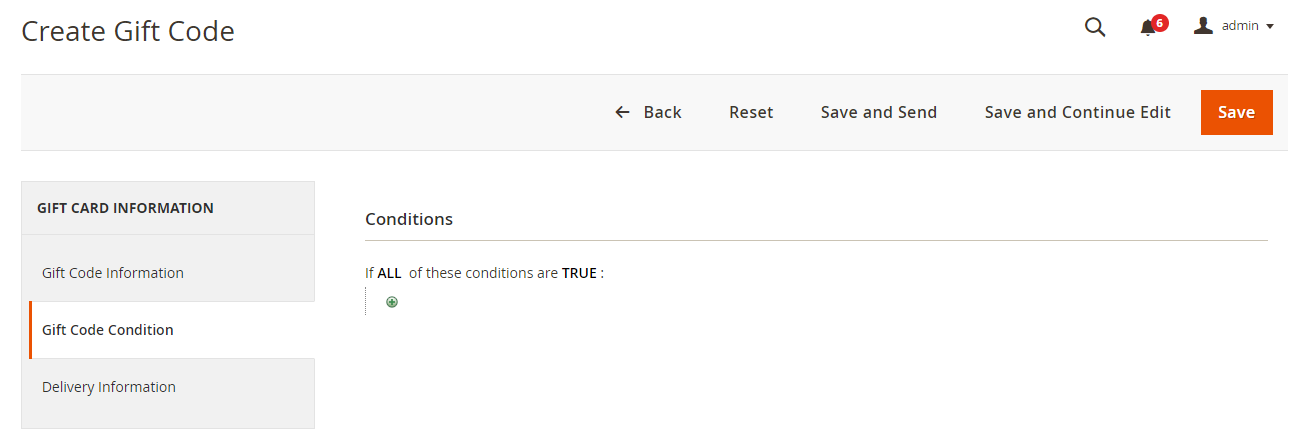Click the "of these conditions are" text
This screenshot has height=447, width=1295.
coord(483,273)
